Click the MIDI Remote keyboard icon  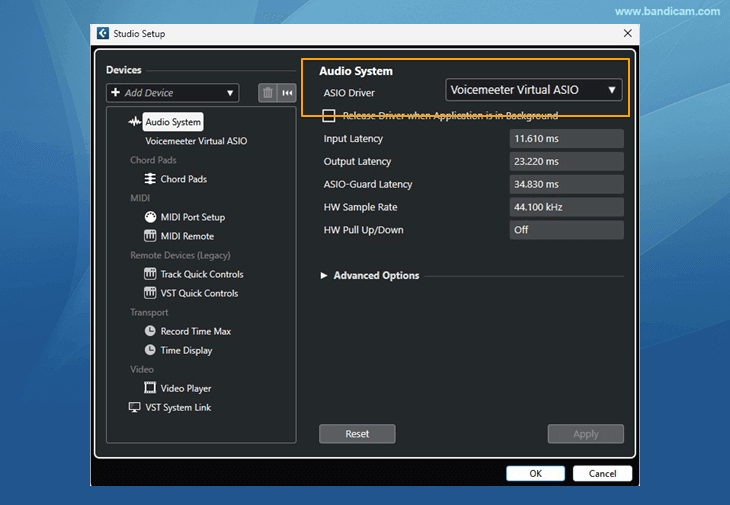tap(150, 236)
